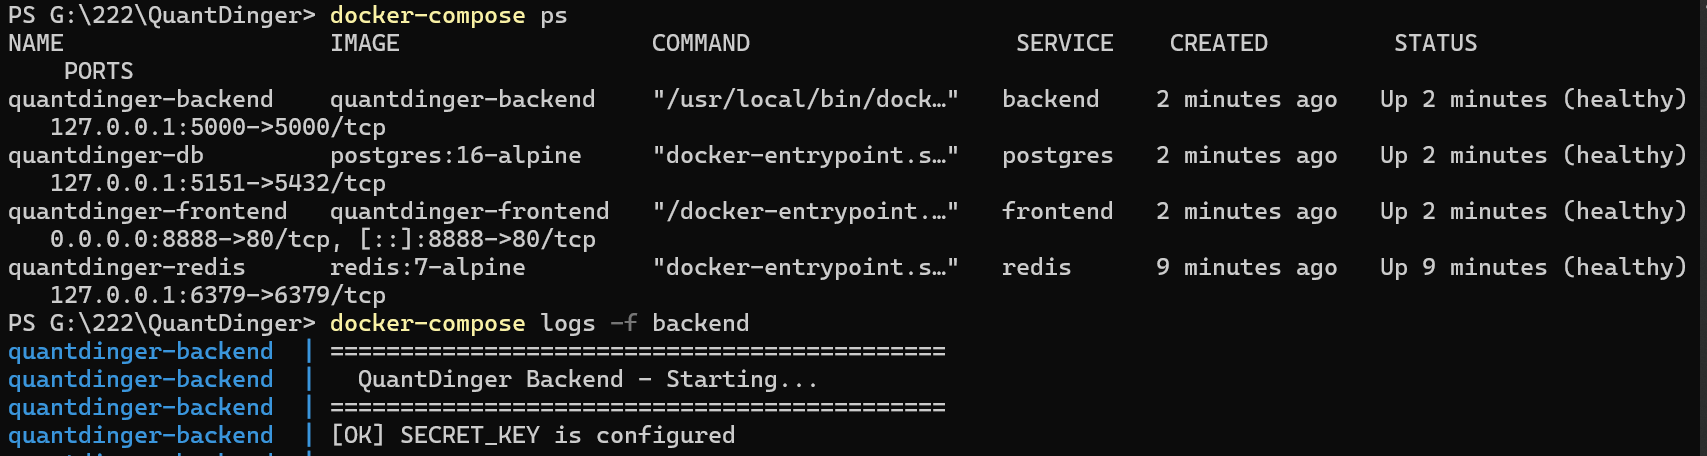Viewport: 1707px width, 456px height.
Task: Click the "docker-compose logs -f backend" command
Action: coord(539,324)
